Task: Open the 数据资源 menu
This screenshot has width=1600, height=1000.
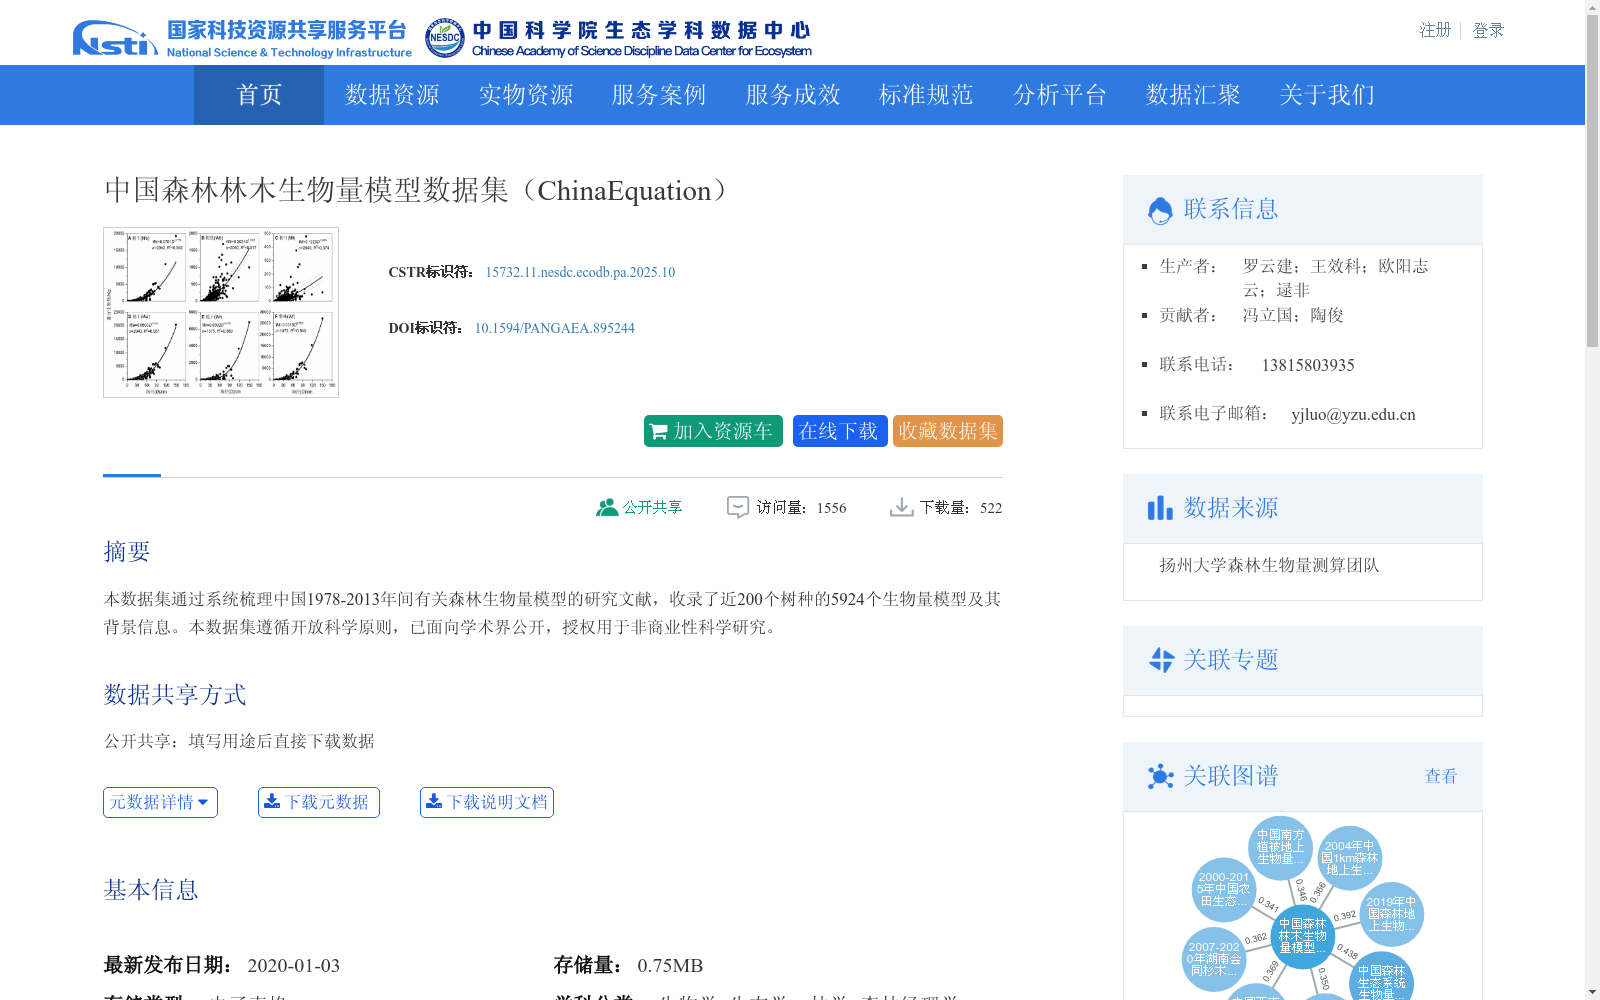Action: (x=392, y=95)
